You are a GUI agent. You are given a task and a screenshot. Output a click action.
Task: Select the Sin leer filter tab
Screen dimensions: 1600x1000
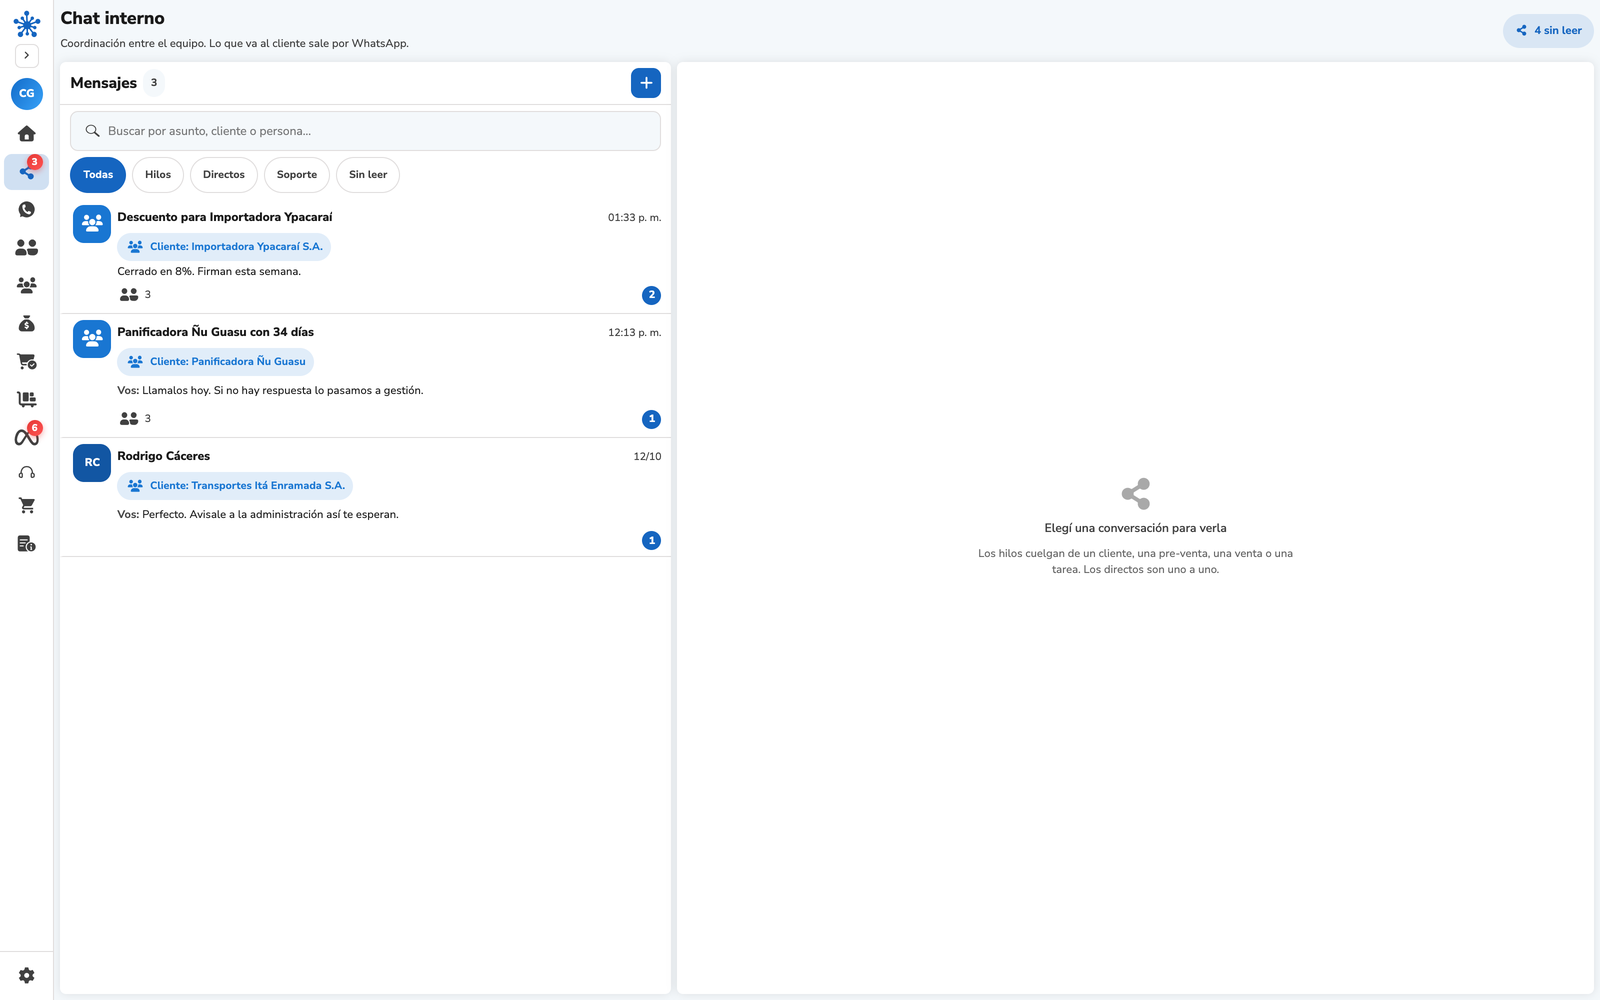368,175
